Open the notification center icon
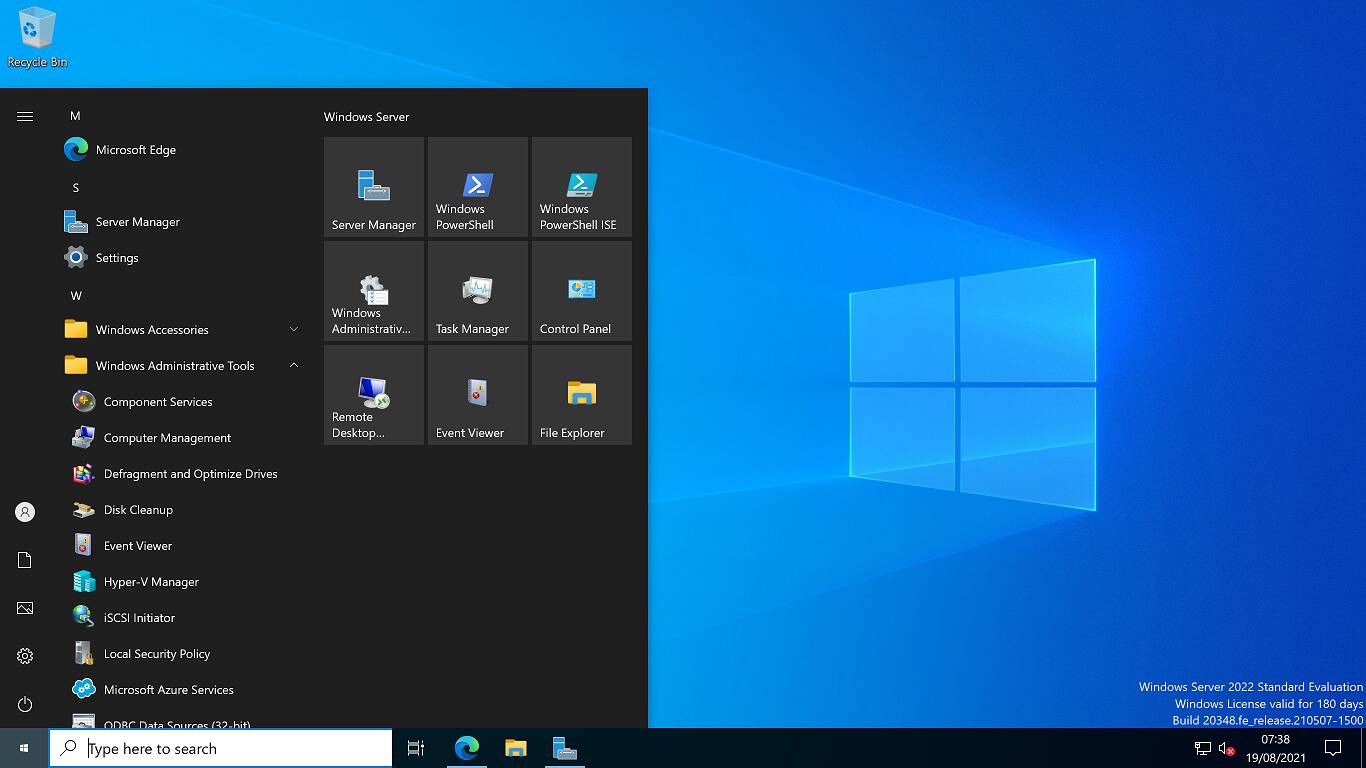This screenshot has width=1366, height=768. 1333,748
